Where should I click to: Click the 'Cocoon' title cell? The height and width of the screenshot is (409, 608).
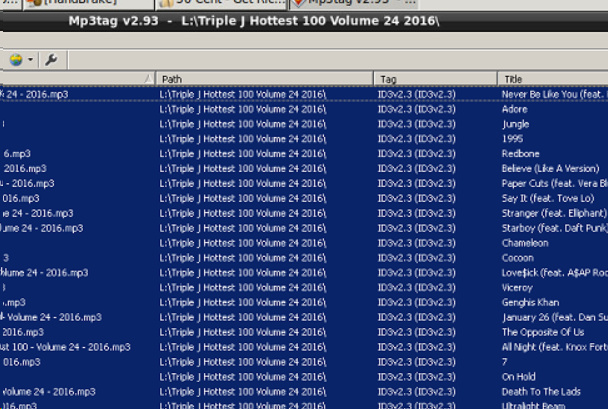click(x=518, y=258)
